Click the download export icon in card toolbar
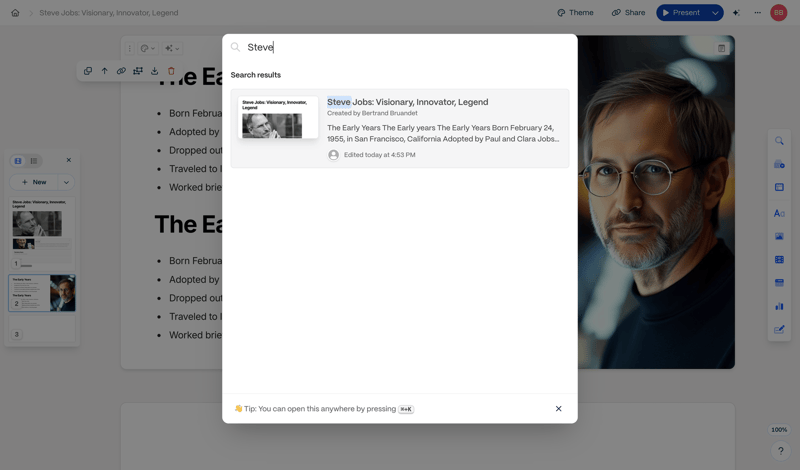The height and width of the screenshot is (470, 800). tap(154, 71)
